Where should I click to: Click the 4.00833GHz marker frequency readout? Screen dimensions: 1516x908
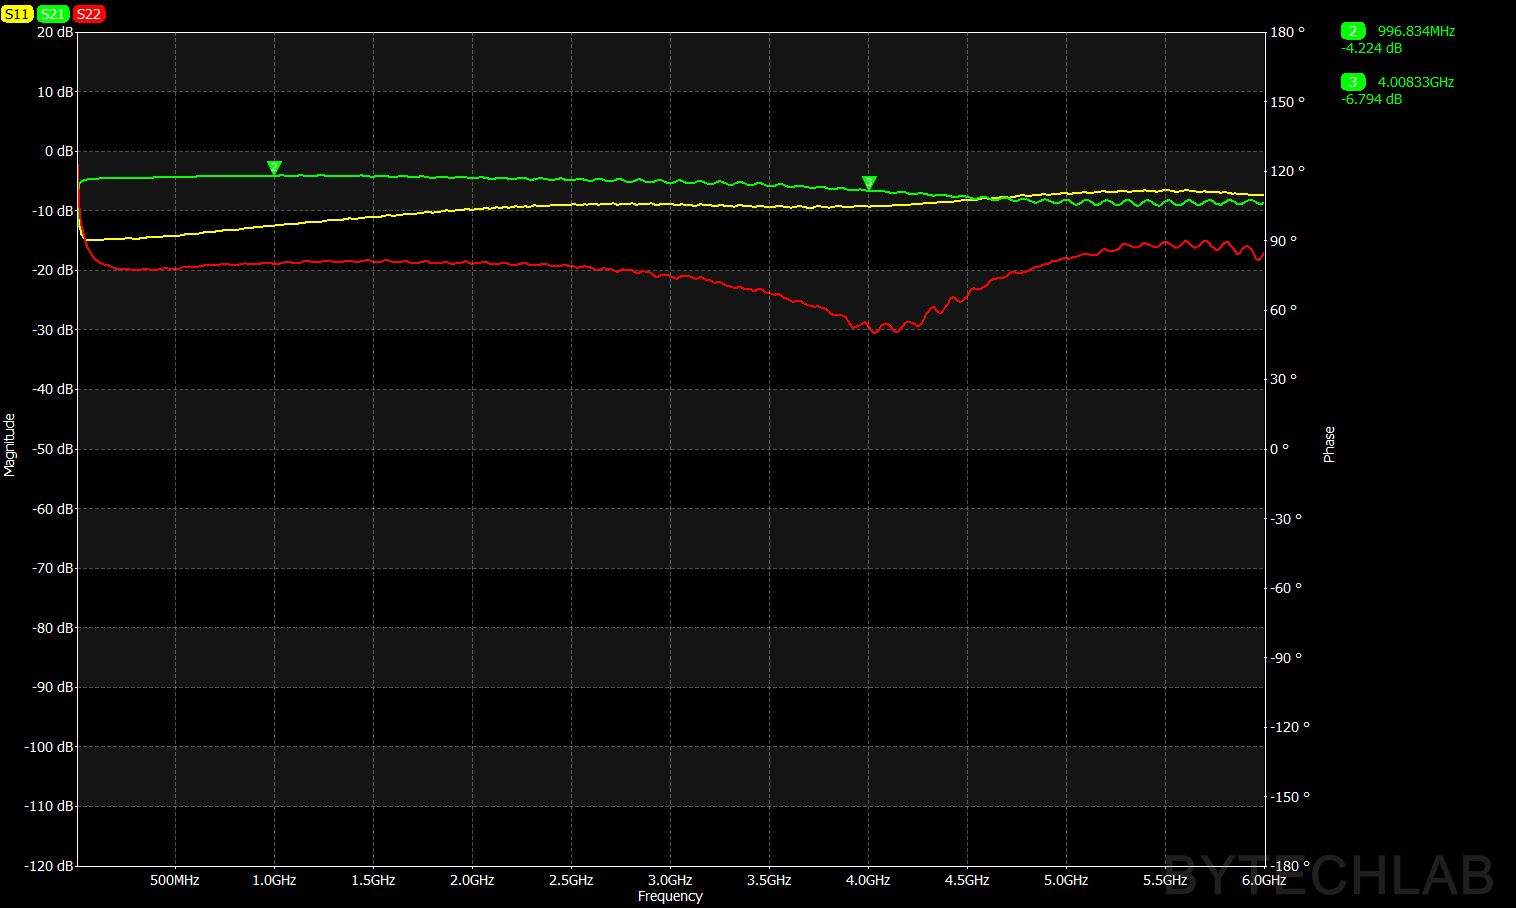point(1416,82)
